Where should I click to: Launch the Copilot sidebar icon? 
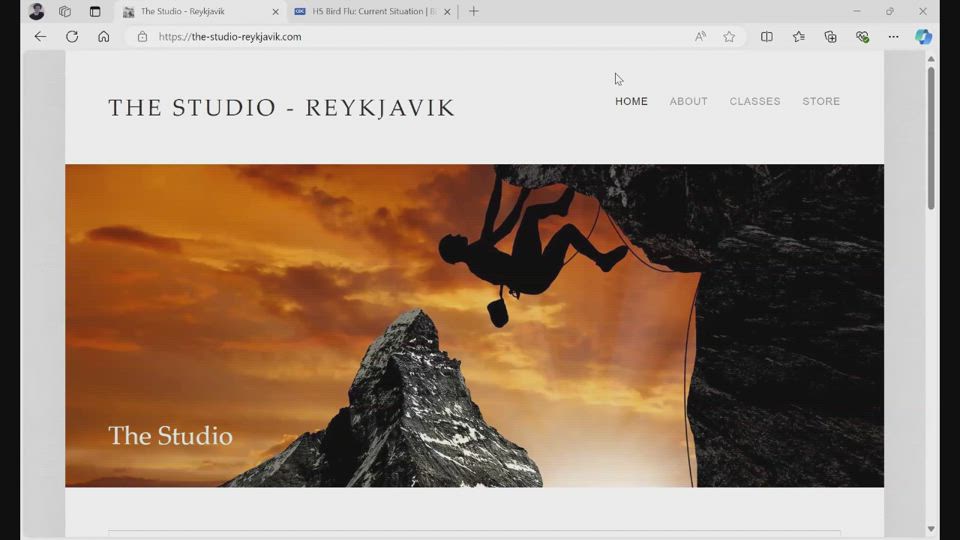(923, 37)
